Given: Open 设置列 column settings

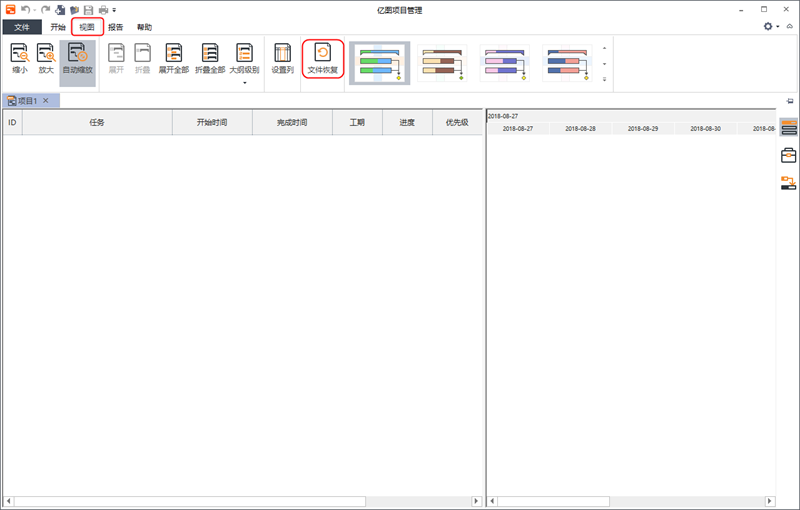Looking at the screenshot, I should coord(282,59).
